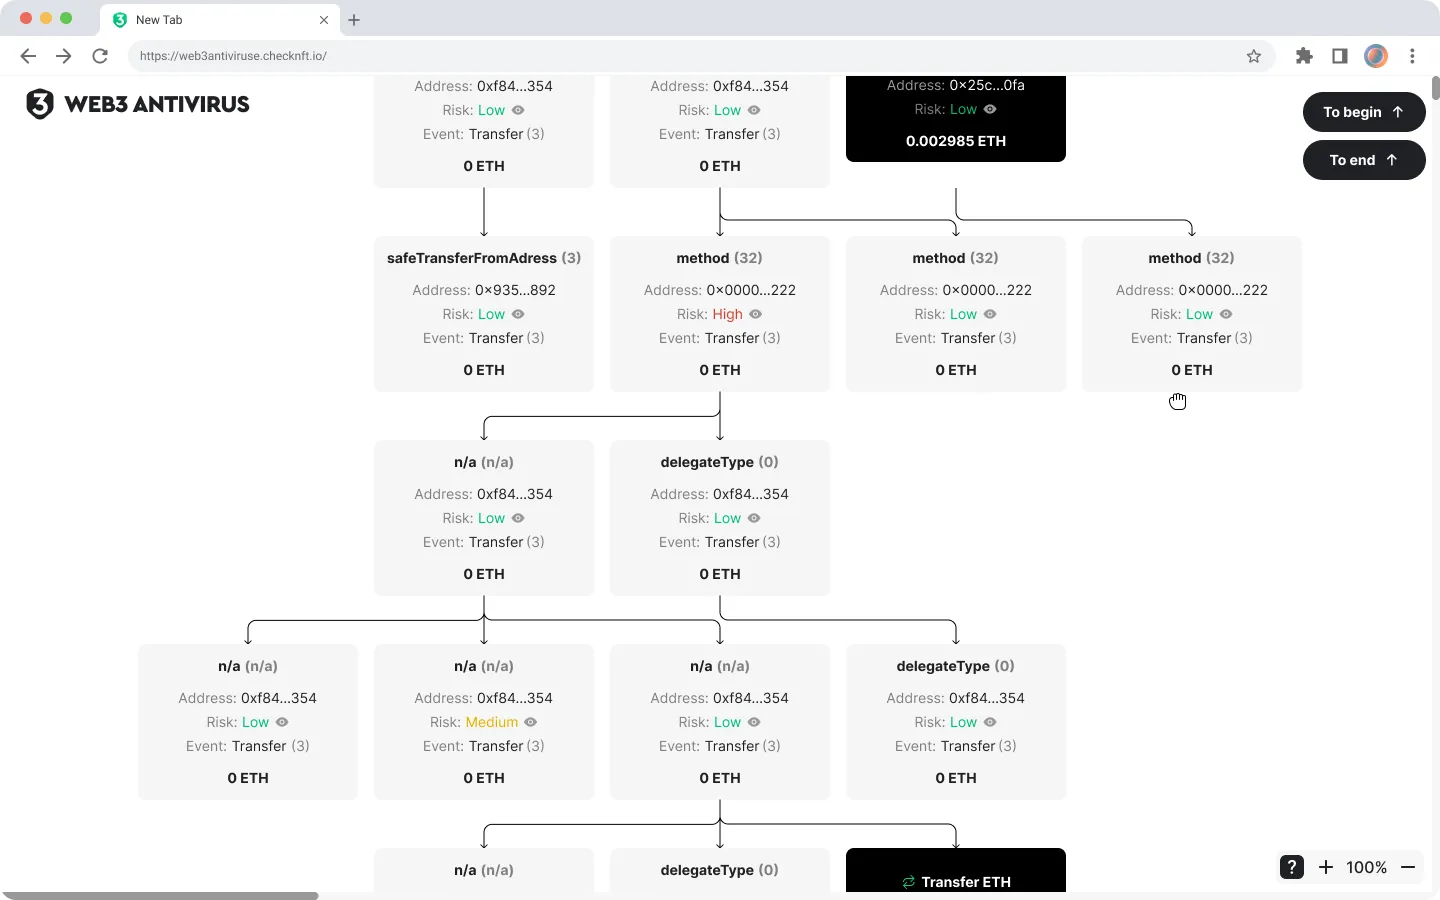The width and height of the screenshot is (1440, 900).
Task: Select the New Tab browser tab
Action: pos(220,20)
